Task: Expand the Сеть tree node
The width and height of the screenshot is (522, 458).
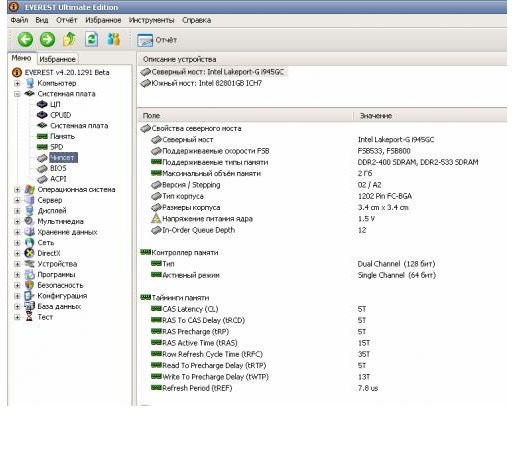Action: coord(17,243)
